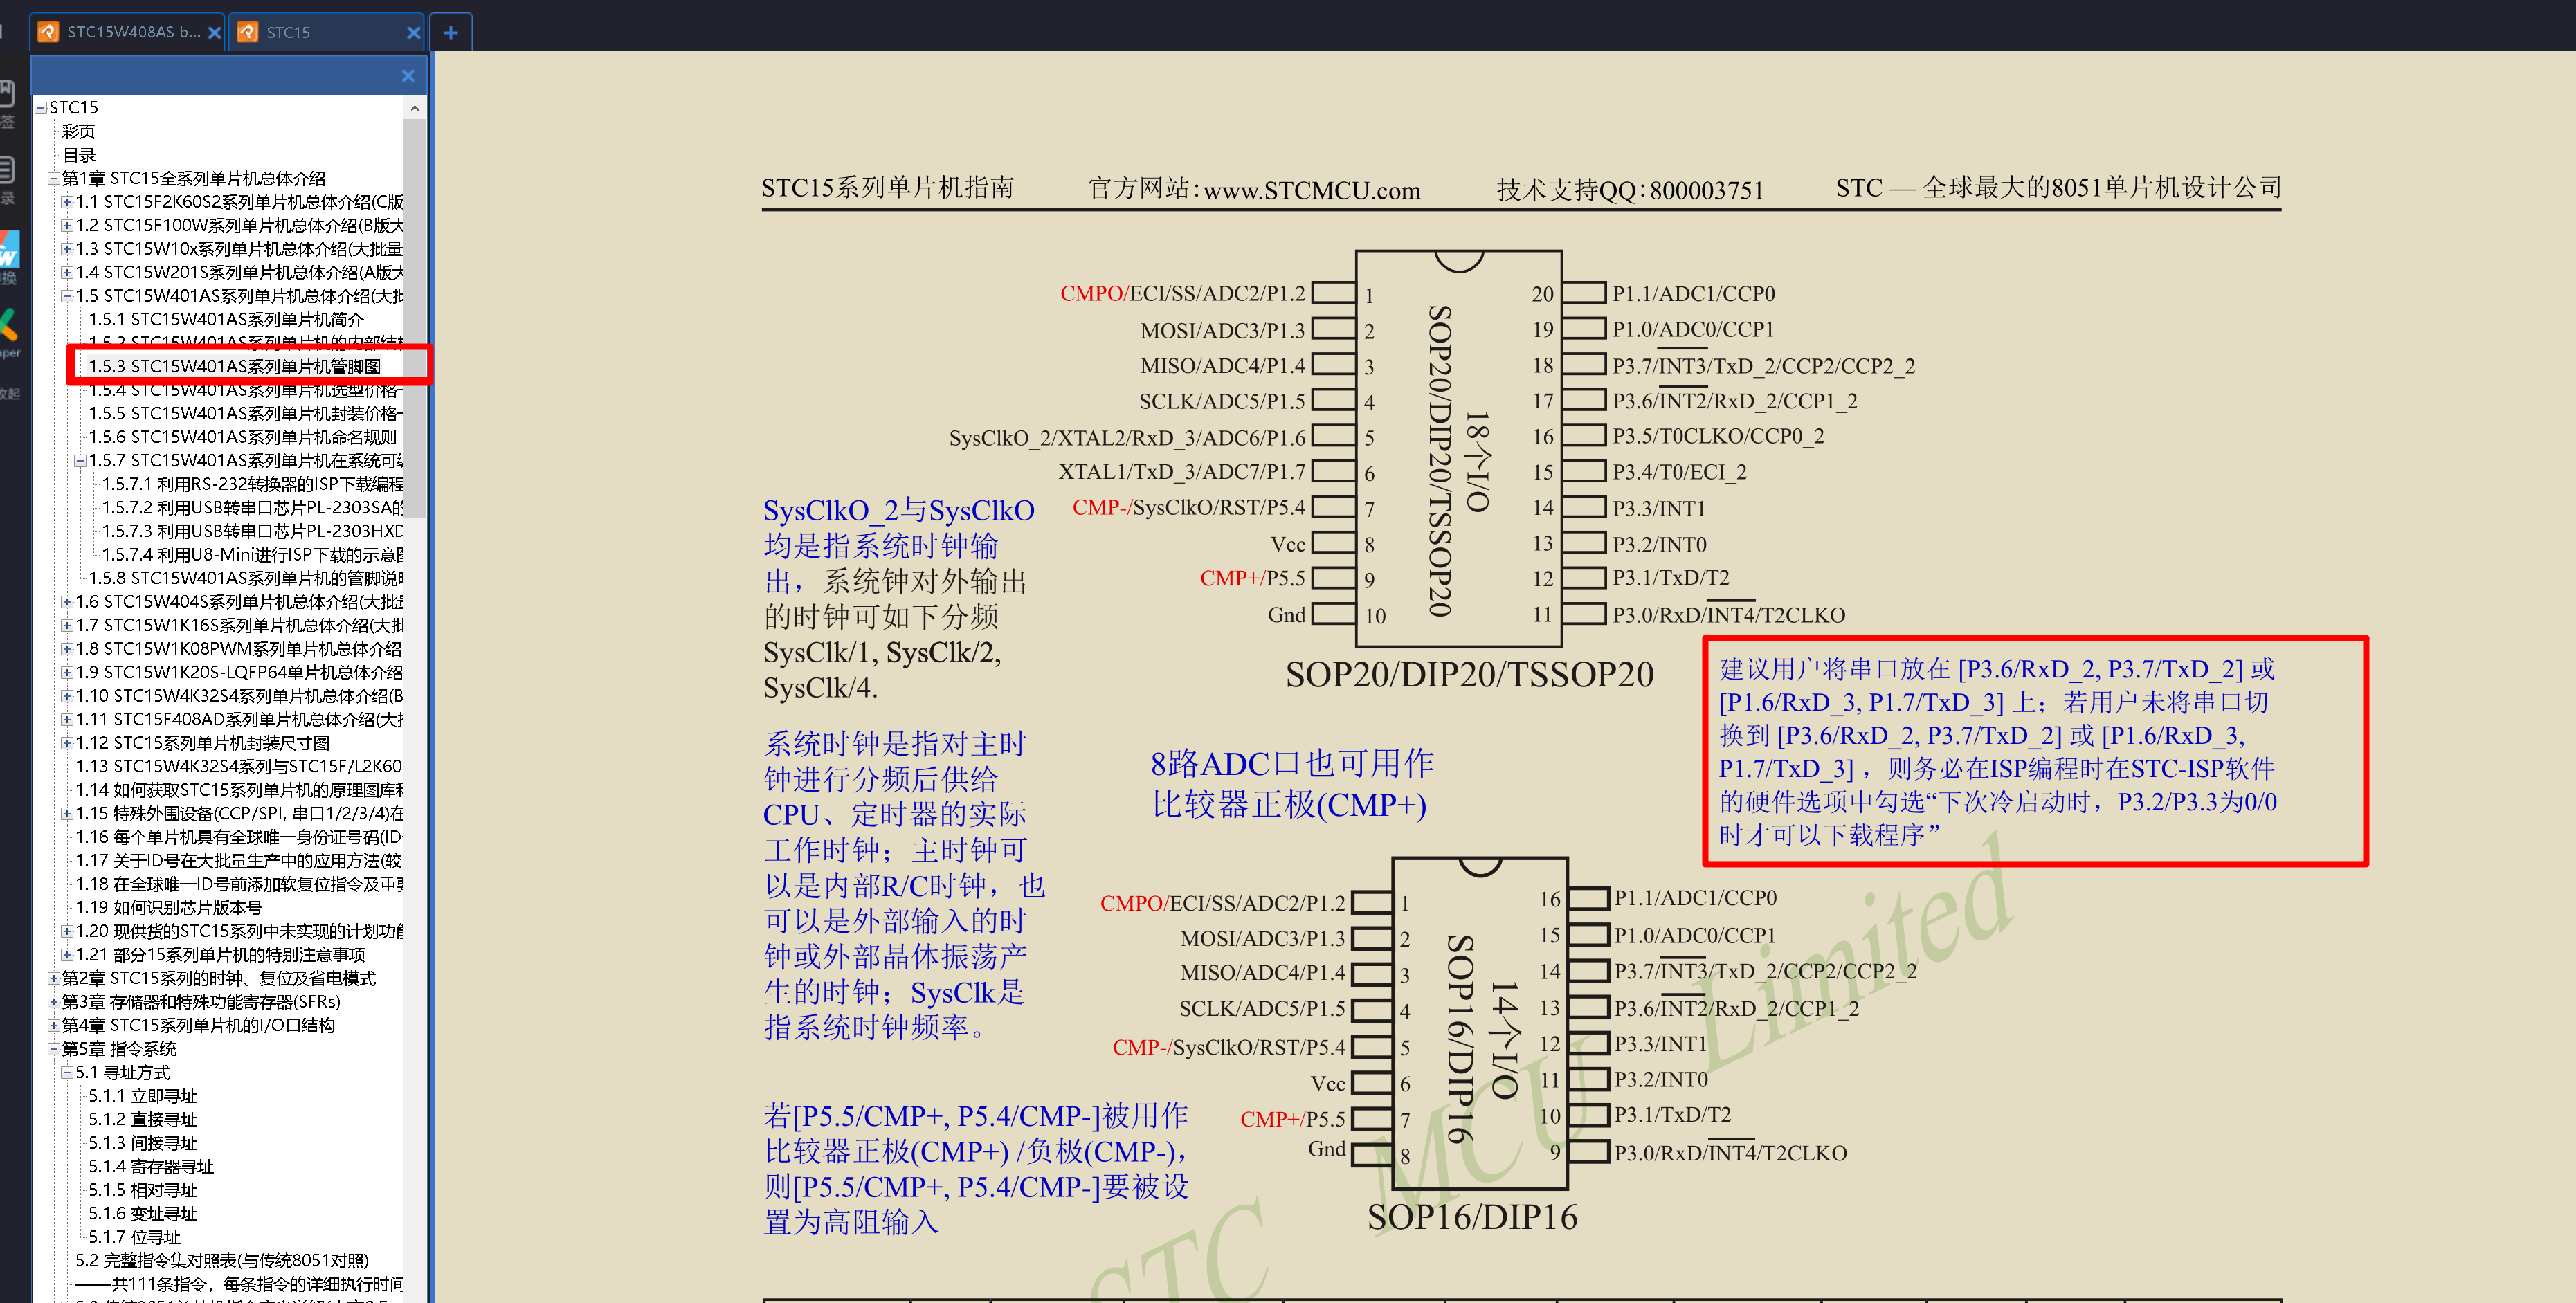
Task: Expand 第3章 存储器和特殊功能寄存器
Action: click(54, 1002)
